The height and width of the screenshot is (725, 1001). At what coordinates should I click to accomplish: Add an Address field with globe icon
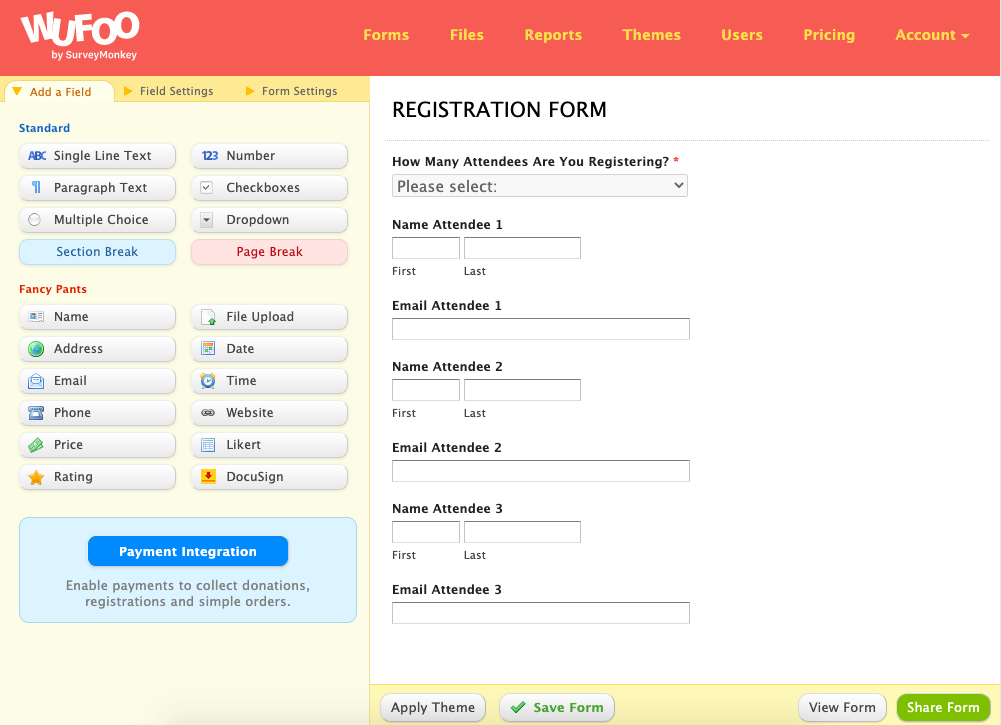tap(97, 349)
